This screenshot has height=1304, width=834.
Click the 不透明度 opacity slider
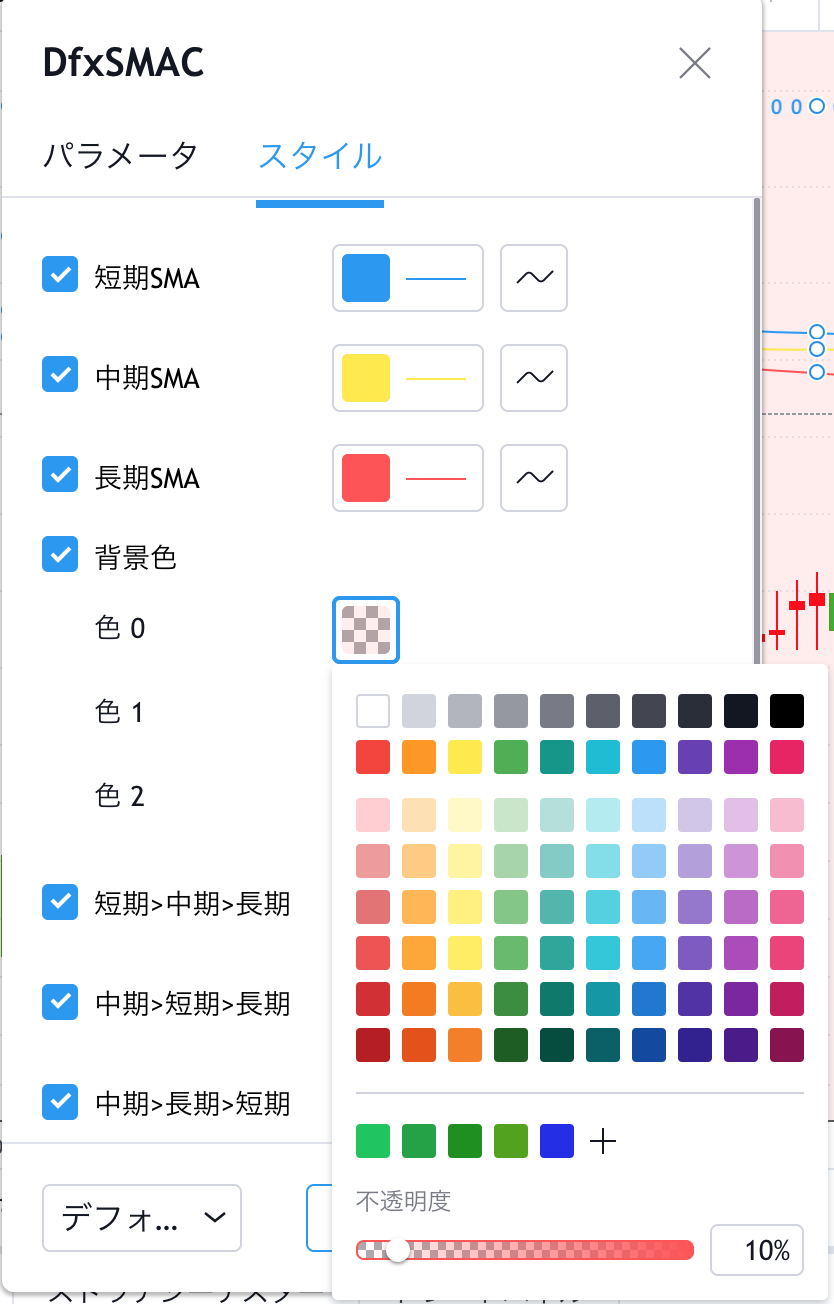525,1250
